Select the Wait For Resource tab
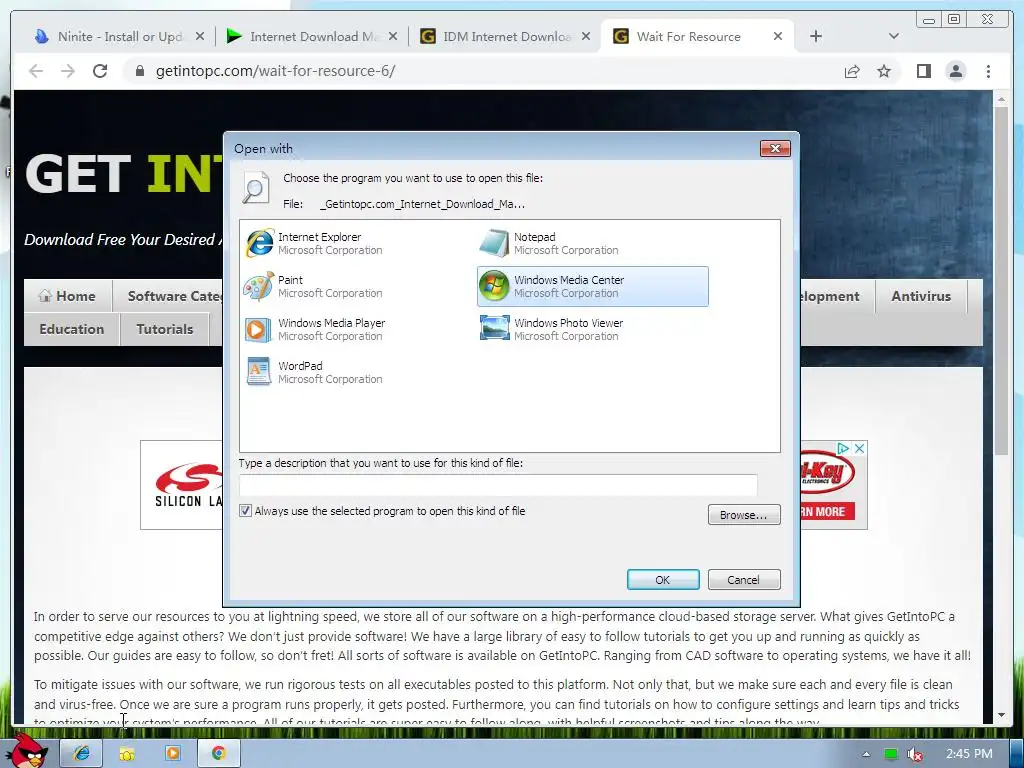Viewport: 1024px width, 768px height. point(697,37)
